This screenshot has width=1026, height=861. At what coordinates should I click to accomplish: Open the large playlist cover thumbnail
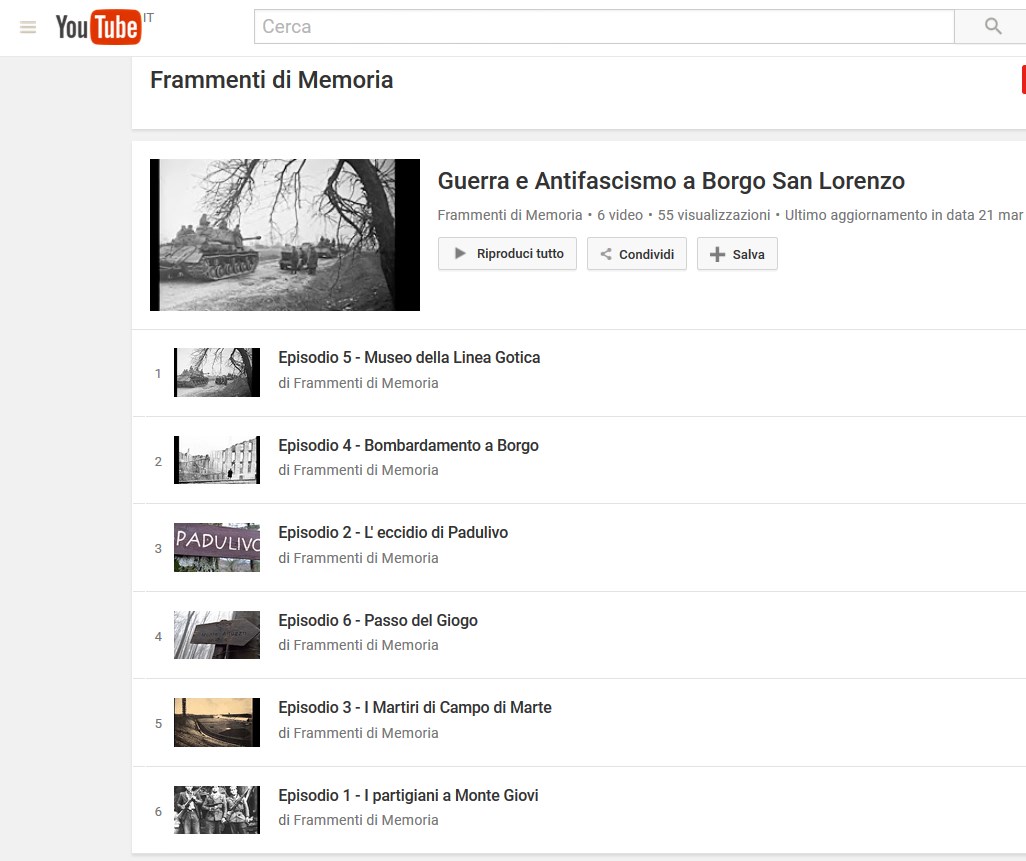click(x=285, y=235)
